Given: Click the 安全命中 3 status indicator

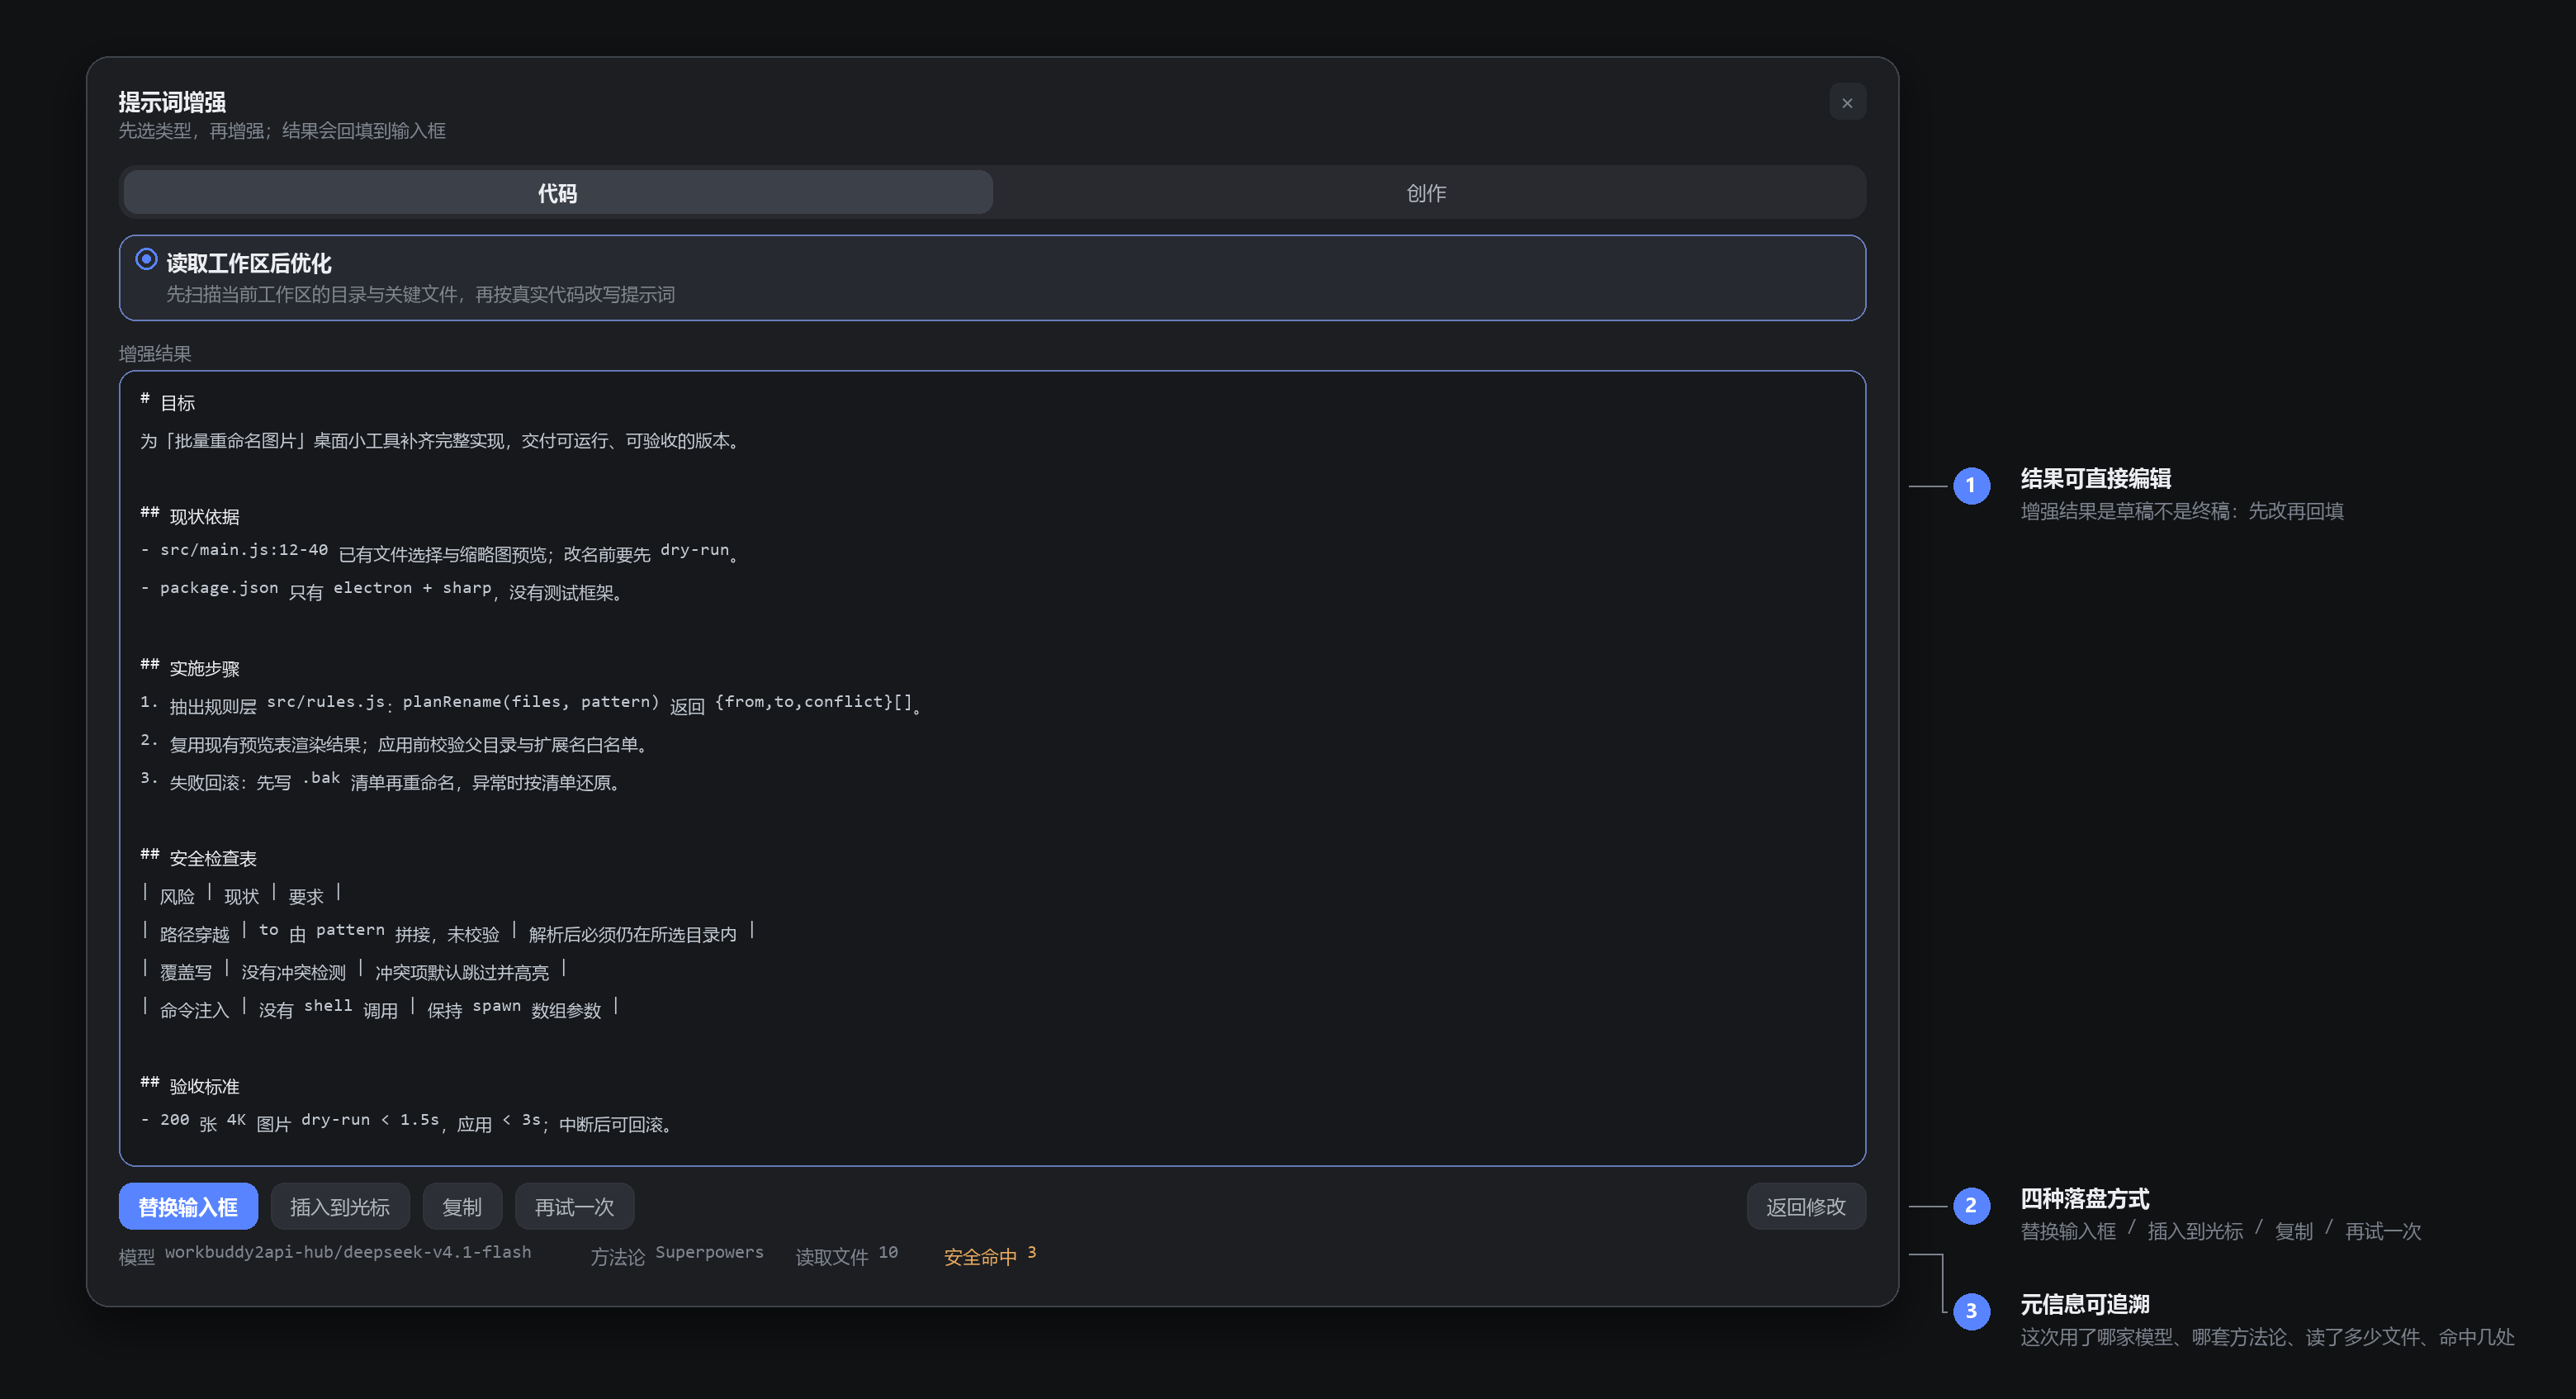Looking at the screenshot, I should coord(990,1255).
